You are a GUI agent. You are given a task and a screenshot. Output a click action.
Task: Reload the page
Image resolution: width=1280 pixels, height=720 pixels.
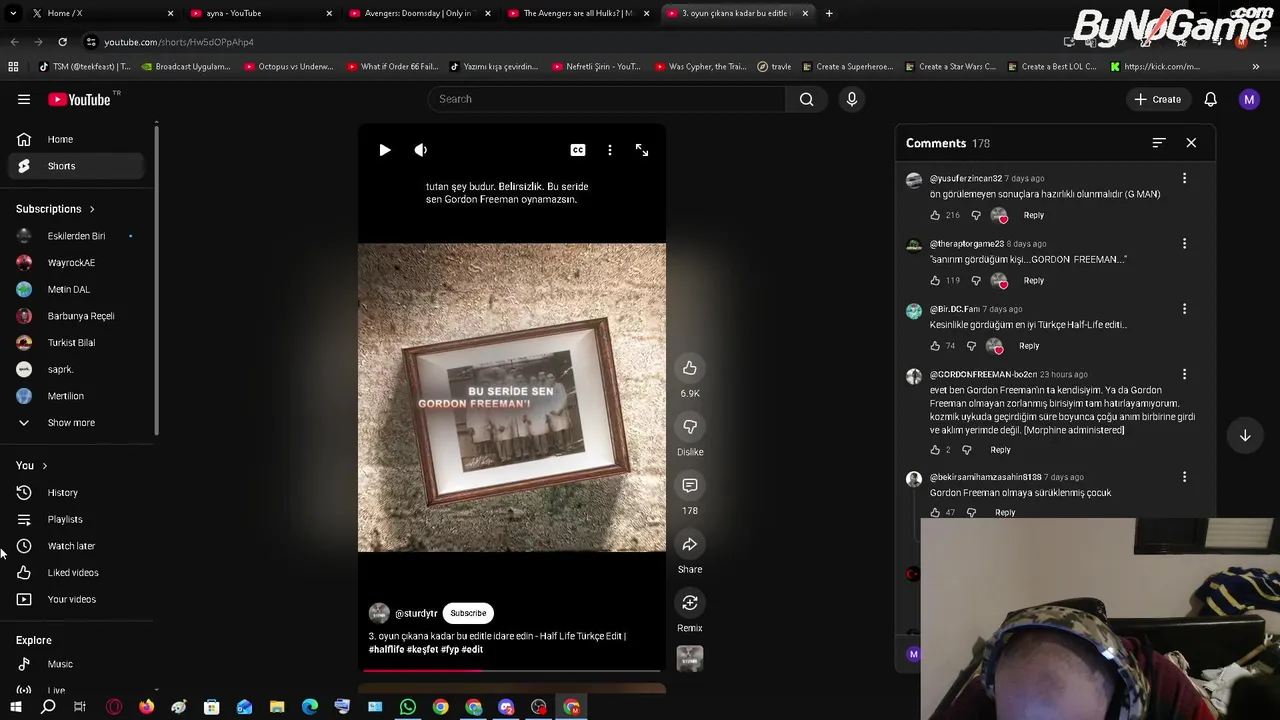(x=62, y=42)
